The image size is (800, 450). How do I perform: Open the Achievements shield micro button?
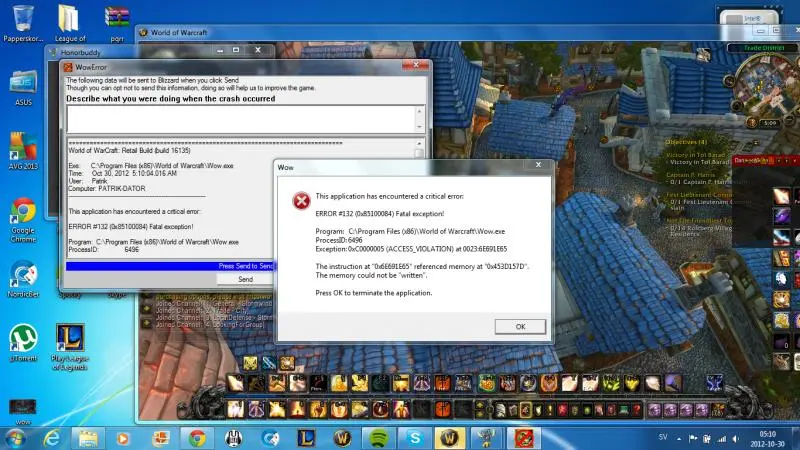[x=538, y=410]
